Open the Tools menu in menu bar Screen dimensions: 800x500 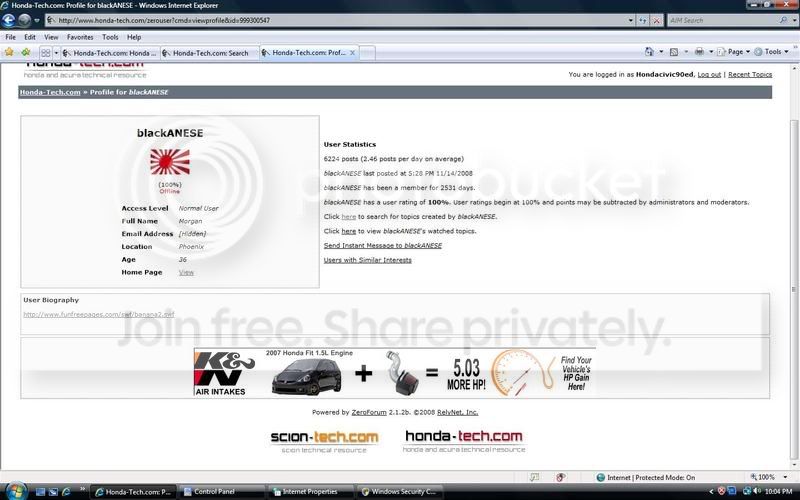[110, 37]
